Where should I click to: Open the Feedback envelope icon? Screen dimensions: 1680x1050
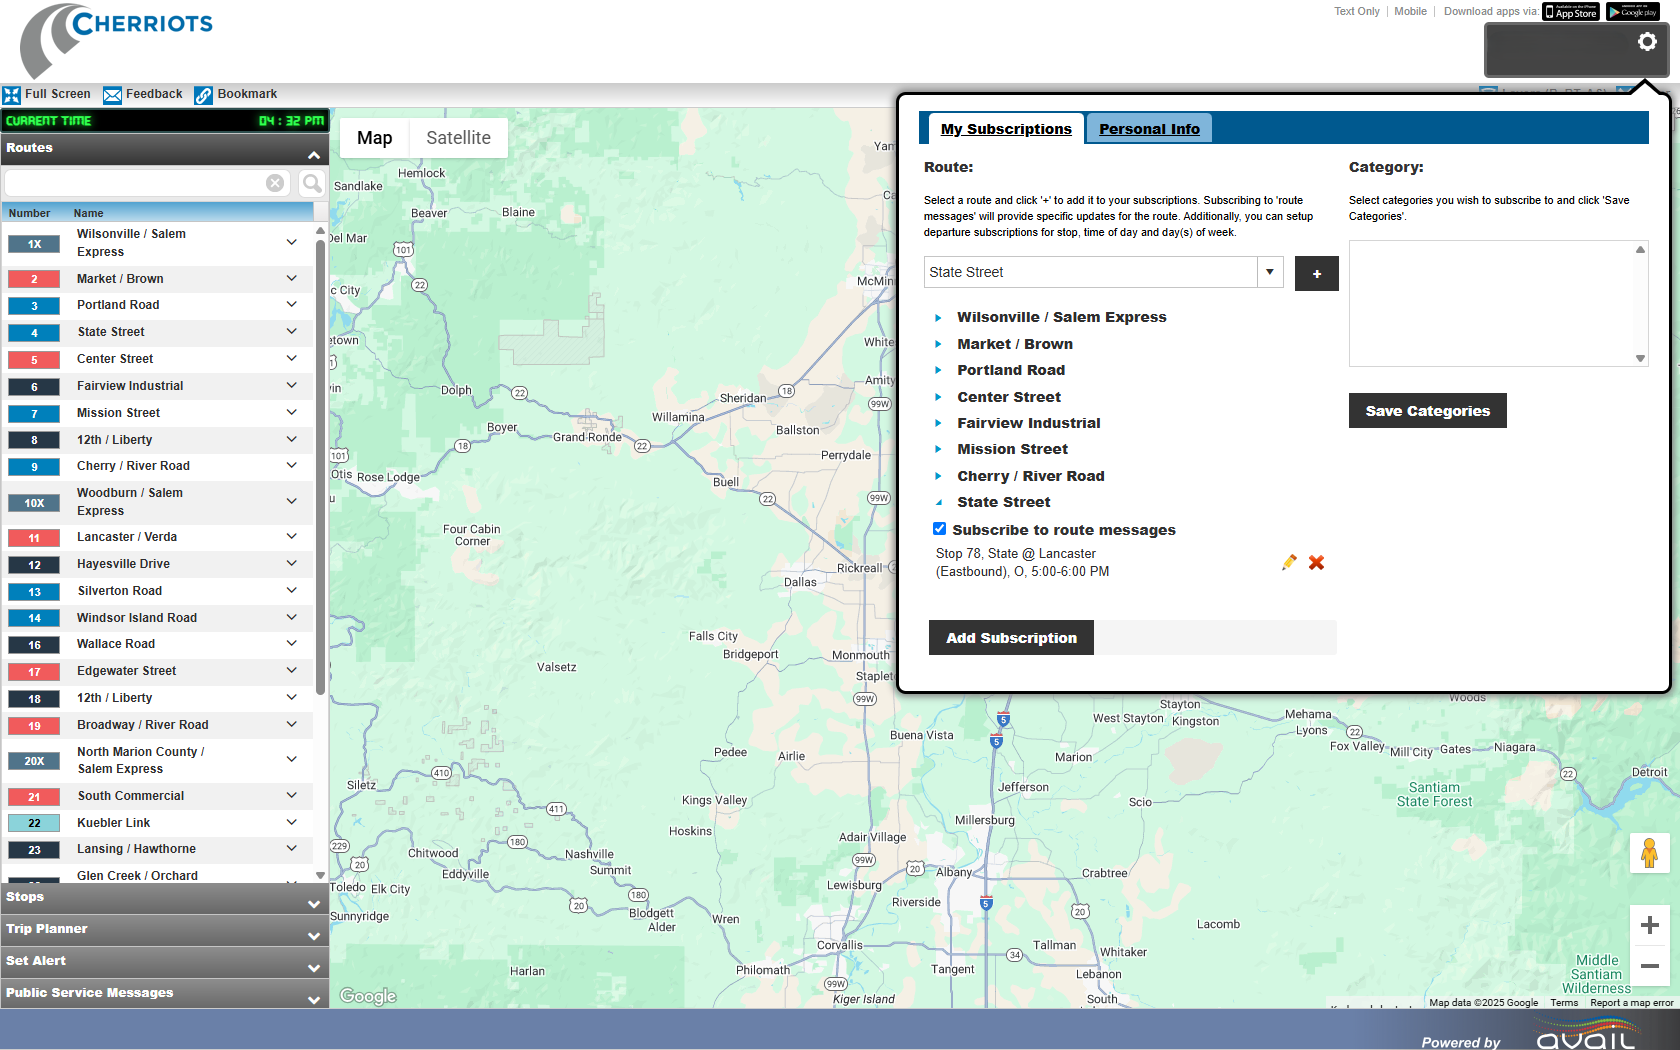pyautogui.click(x=112, y=95)
